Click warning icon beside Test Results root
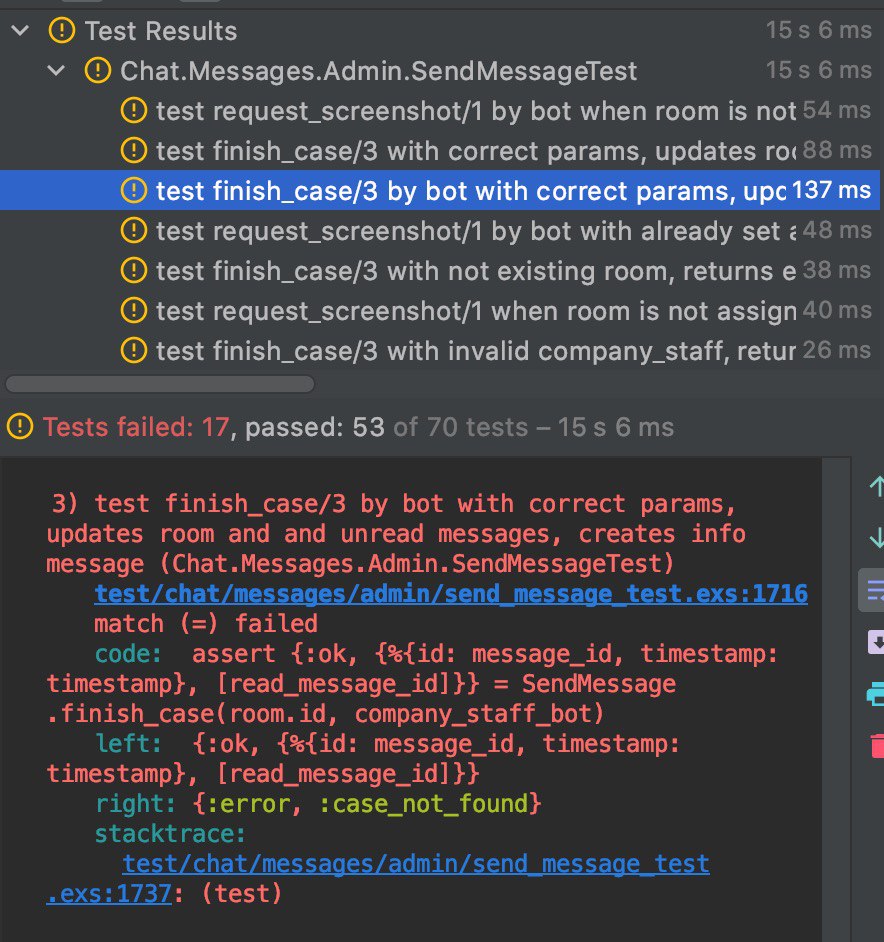 (x=62, y=31)
